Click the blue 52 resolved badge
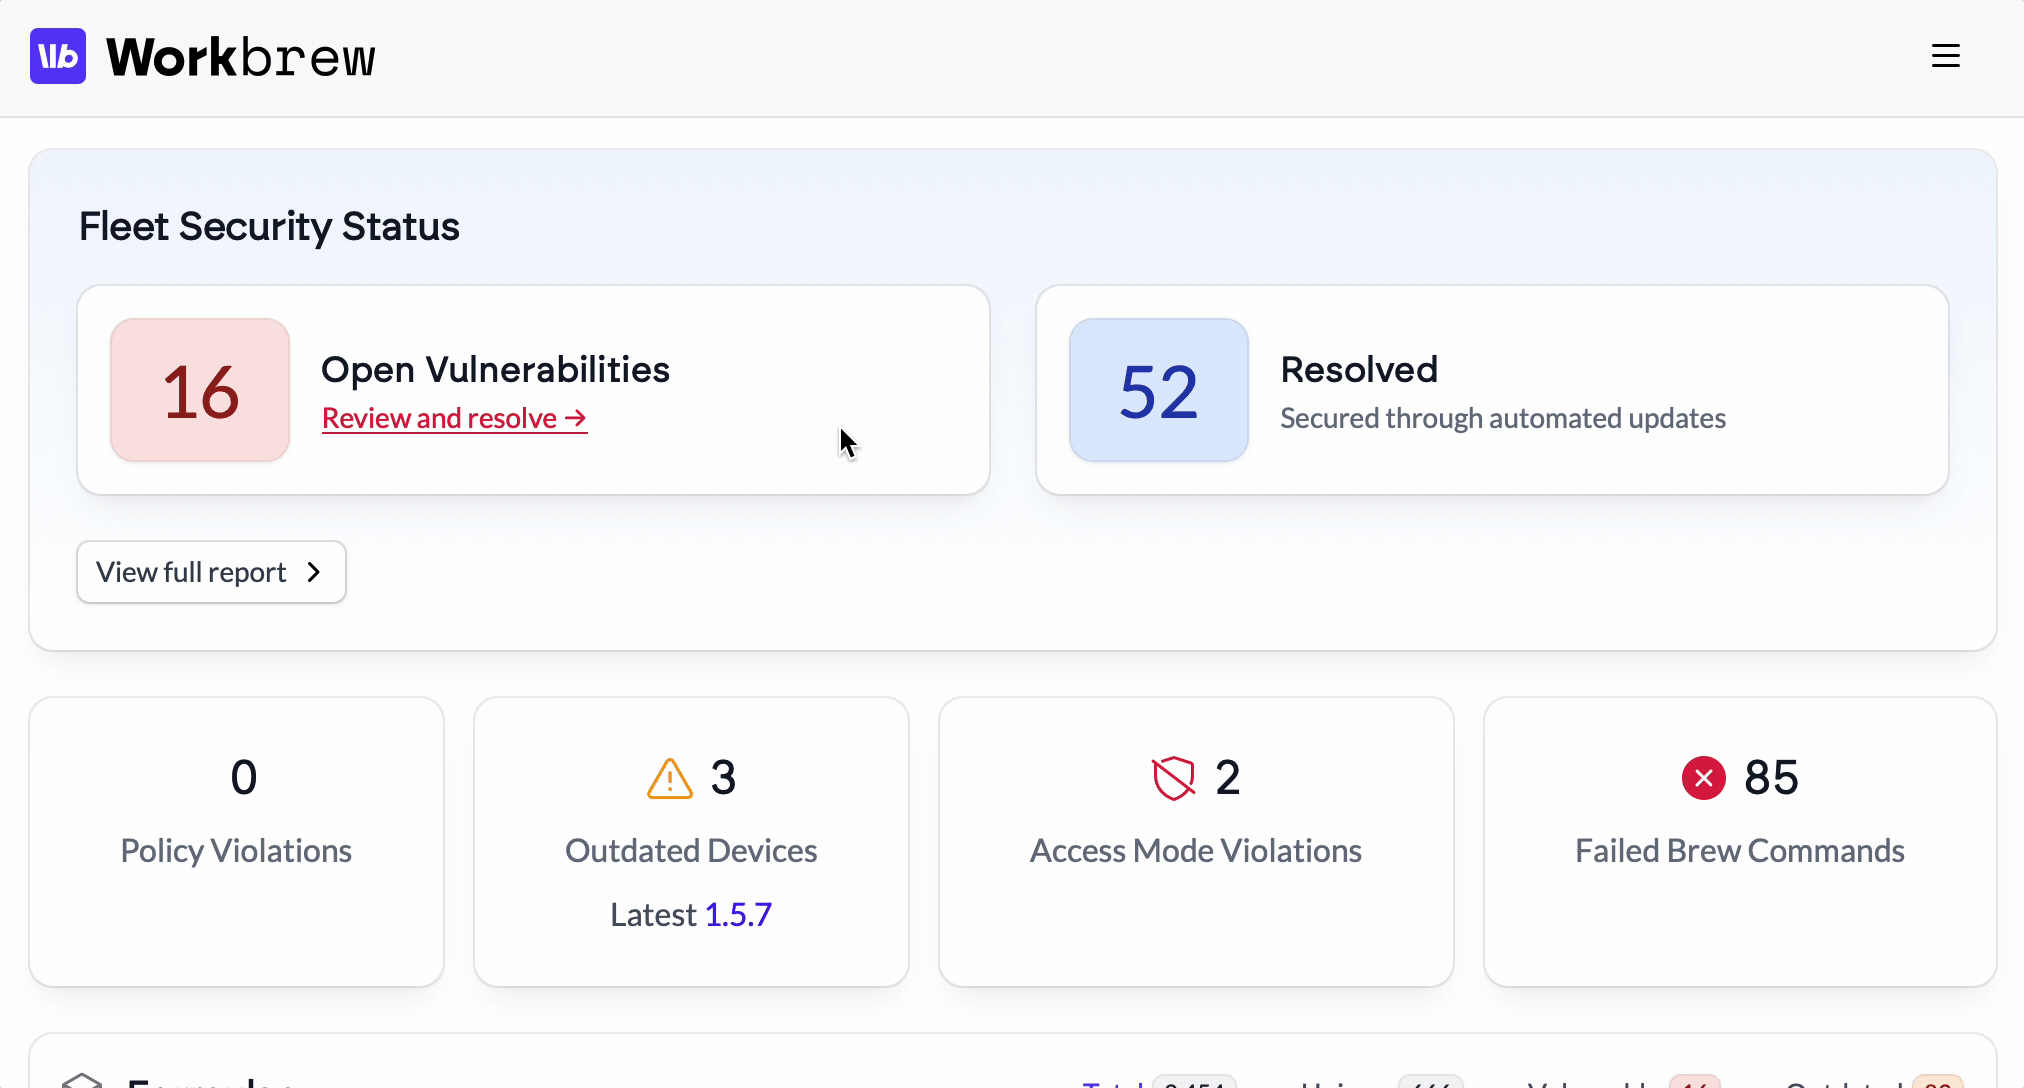2024x1088 pixels. (1158, 390)
